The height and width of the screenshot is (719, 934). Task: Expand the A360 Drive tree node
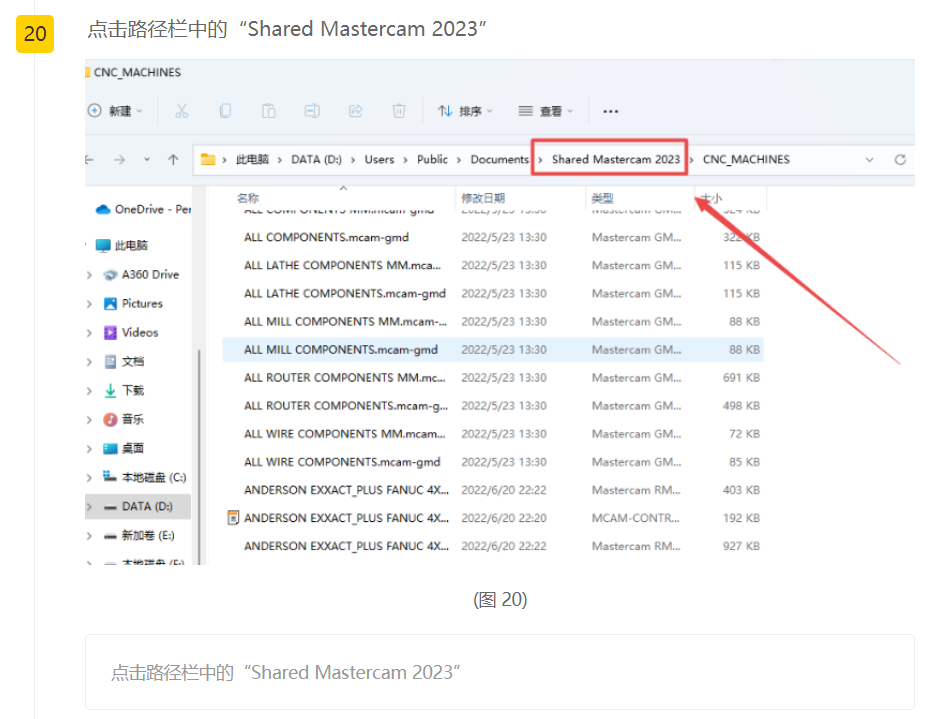89,275
